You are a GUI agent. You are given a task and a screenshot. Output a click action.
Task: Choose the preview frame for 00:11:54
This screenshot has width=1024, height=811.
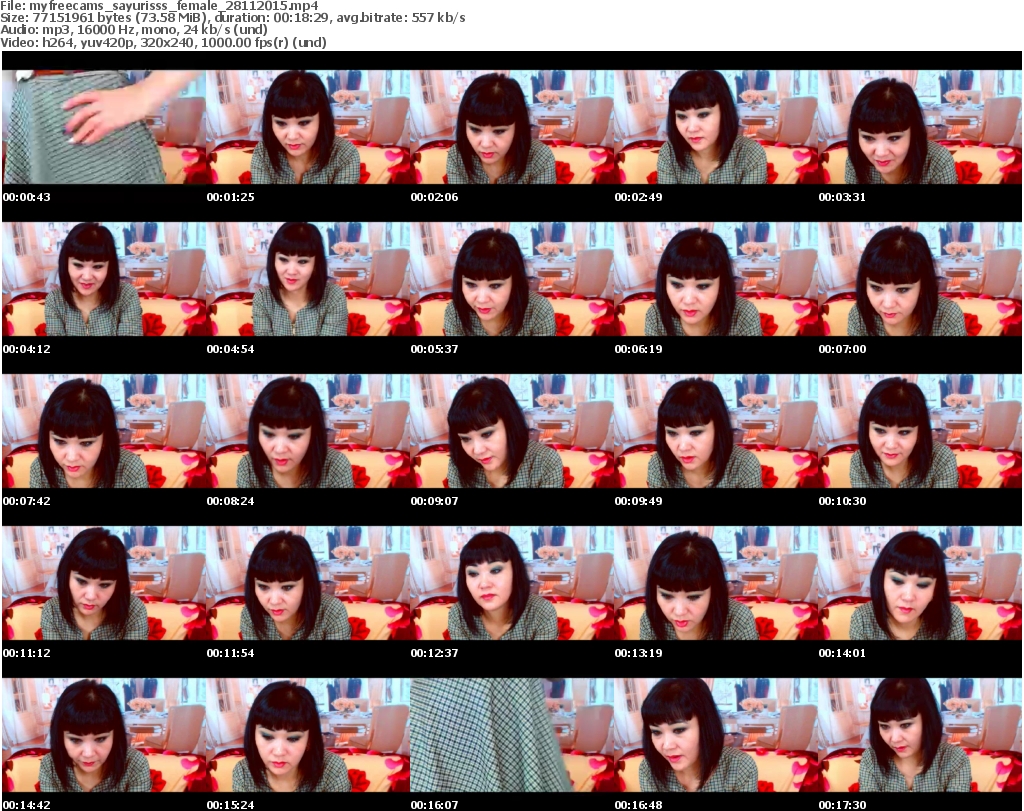pyautogui.click(x=308, y=583)
